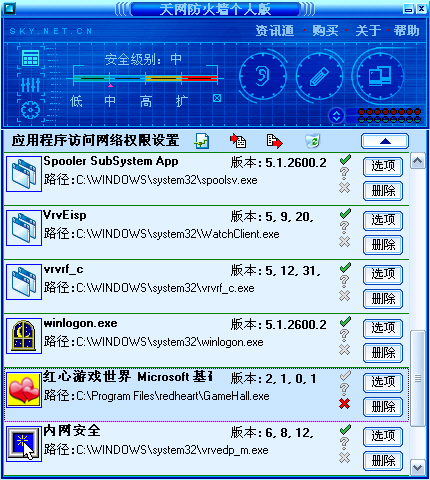The image size is (430, 480).
Task: Click 选项 for VrvEisp
Action: point(383,220)
